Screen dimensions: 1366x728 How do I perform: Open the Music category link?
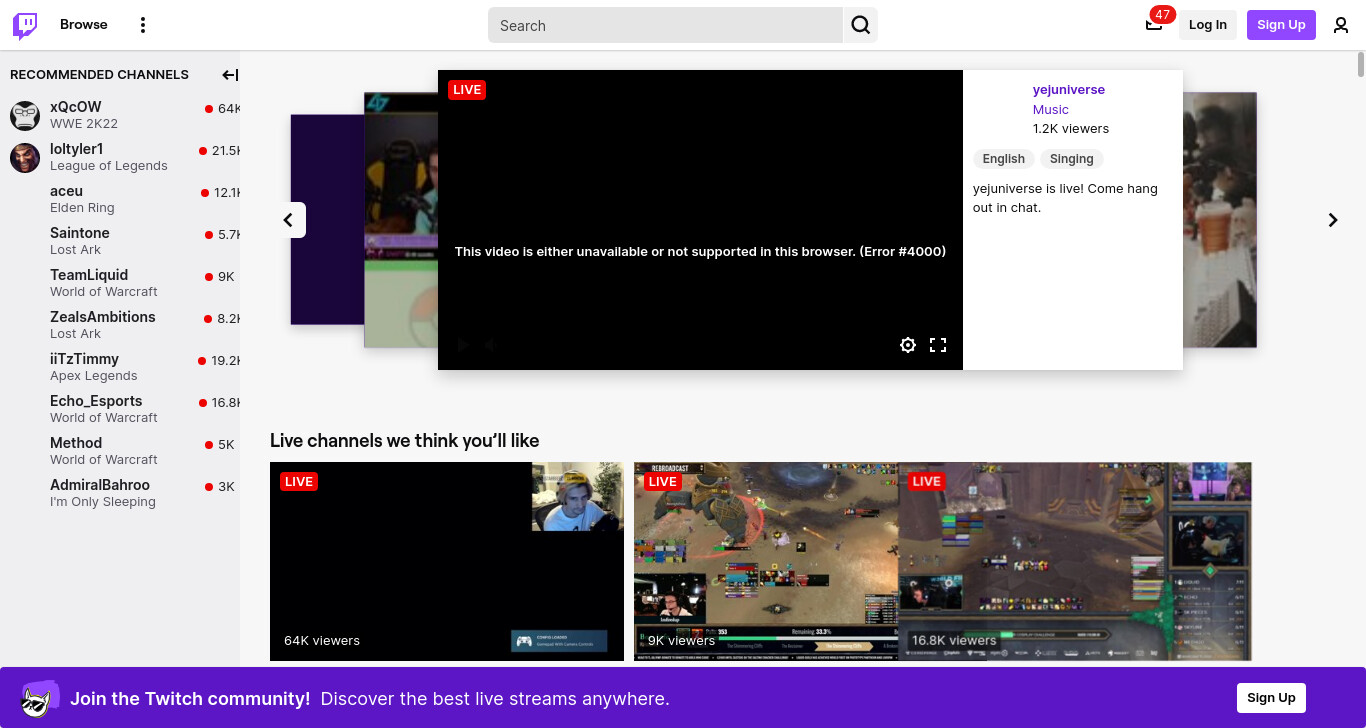click(x=1051, y=110)
